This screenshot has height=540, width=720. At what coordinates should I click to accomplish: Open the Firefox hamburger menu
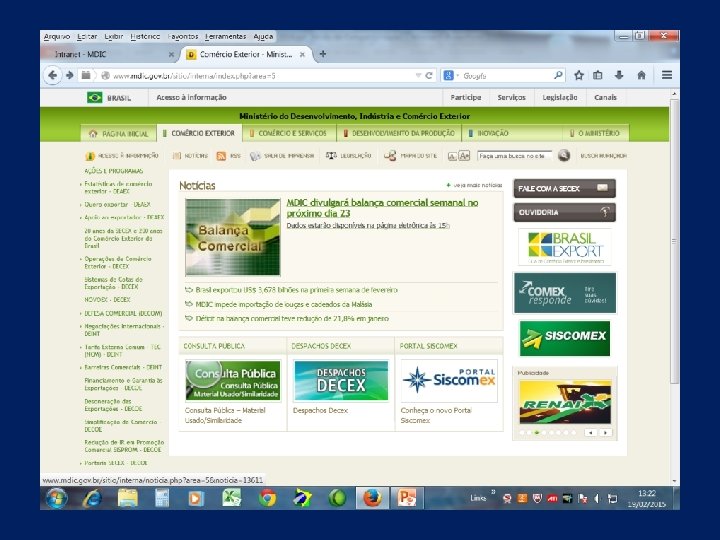667,75
